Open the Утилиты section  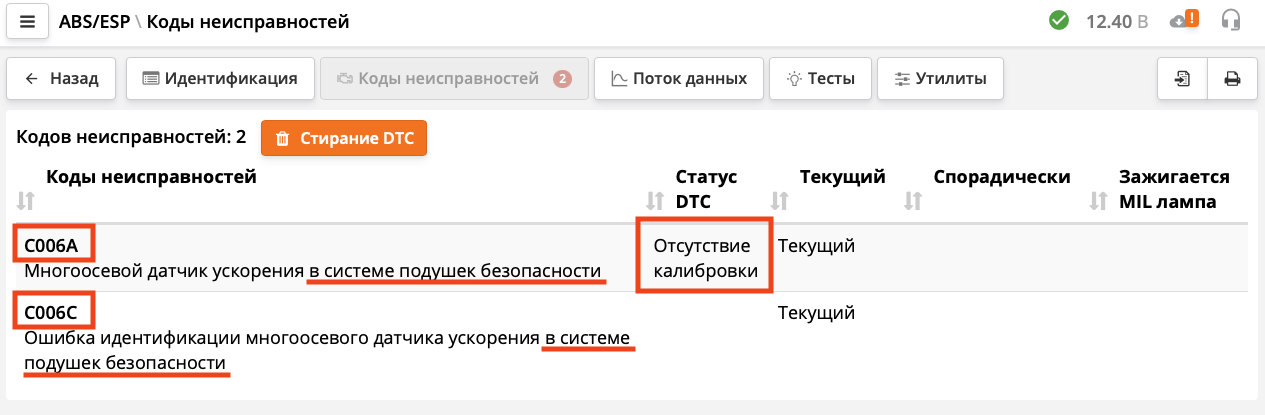click(x=940, y=79)
